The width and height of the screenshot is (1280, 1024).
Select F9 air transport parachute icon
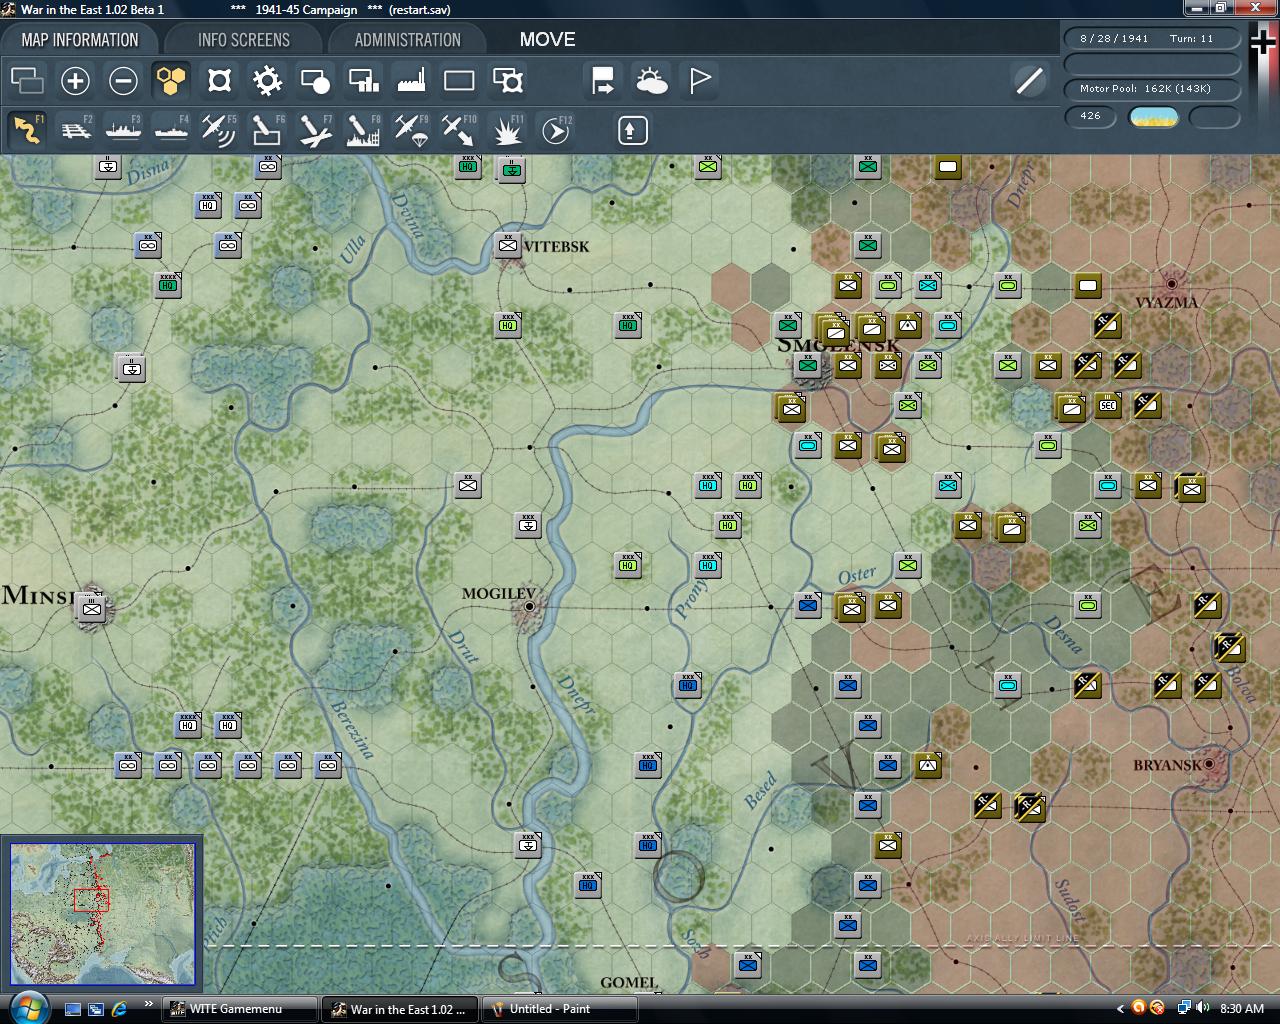tap(411, 131)
